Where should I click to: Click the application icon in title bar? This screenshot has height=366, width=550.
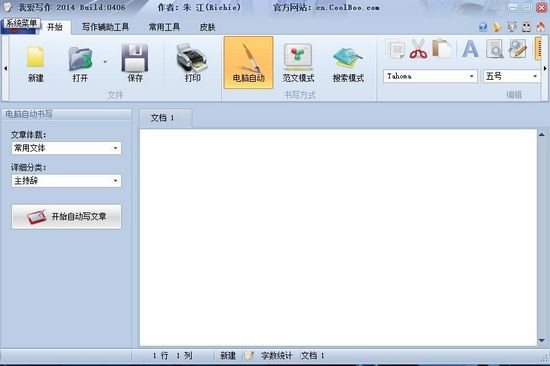[x=7, y=7]
